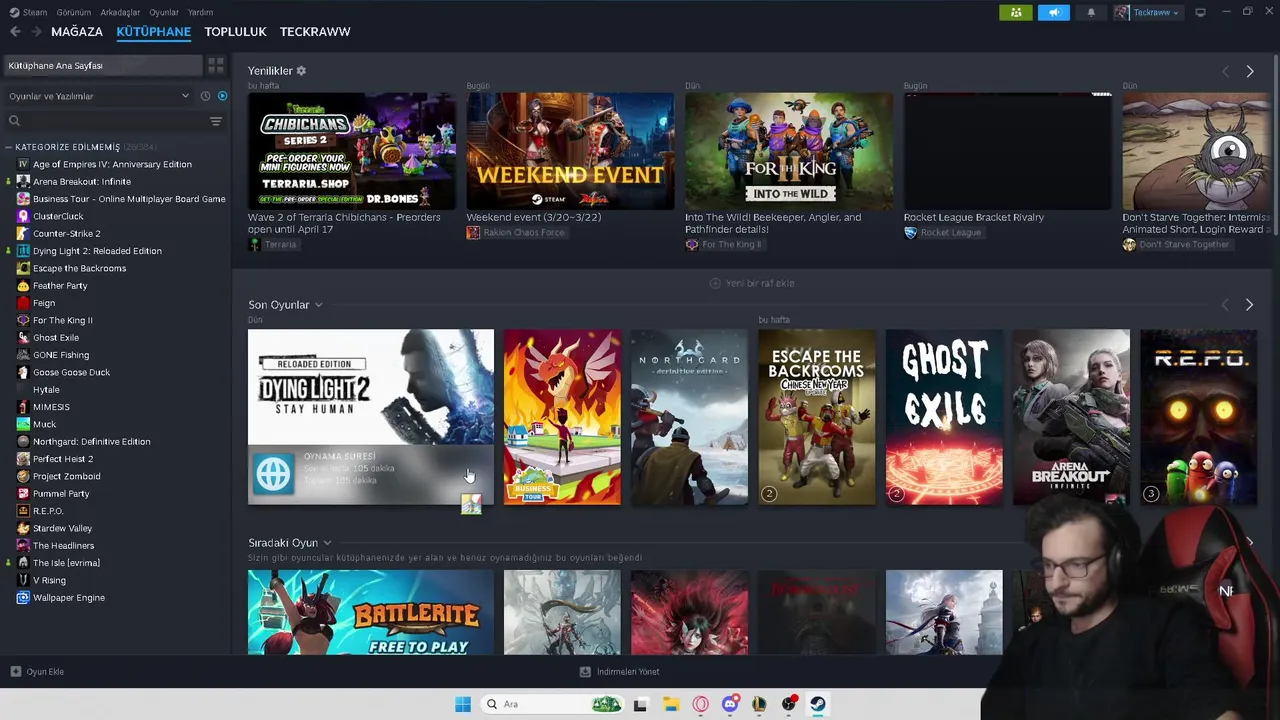The height and width of the screenshot is (720, 1280).
Task: Click the Steam logo menu
Action: pyautogui.click(x=14, y=12)
